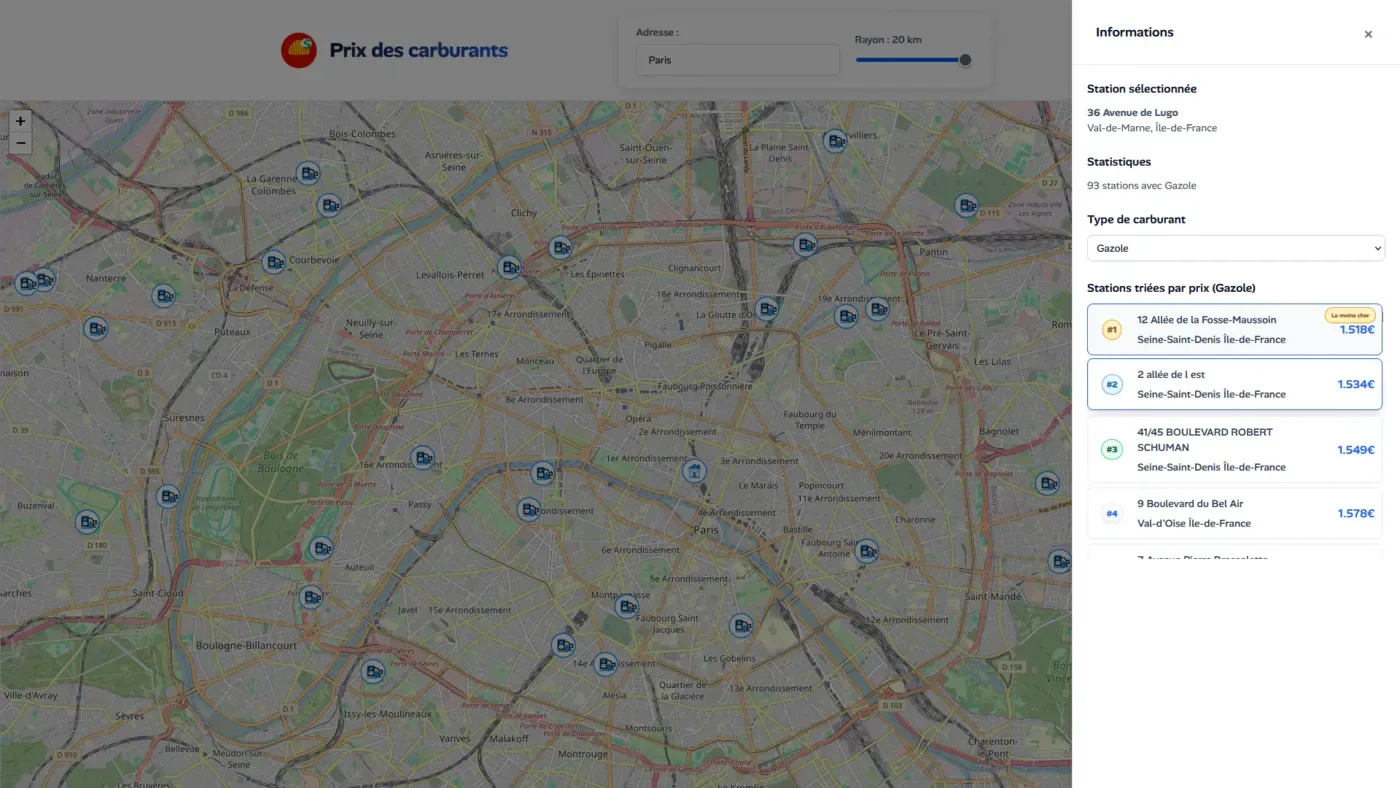
Task: Open station marker near D 913 road
Action: point(163,295)
